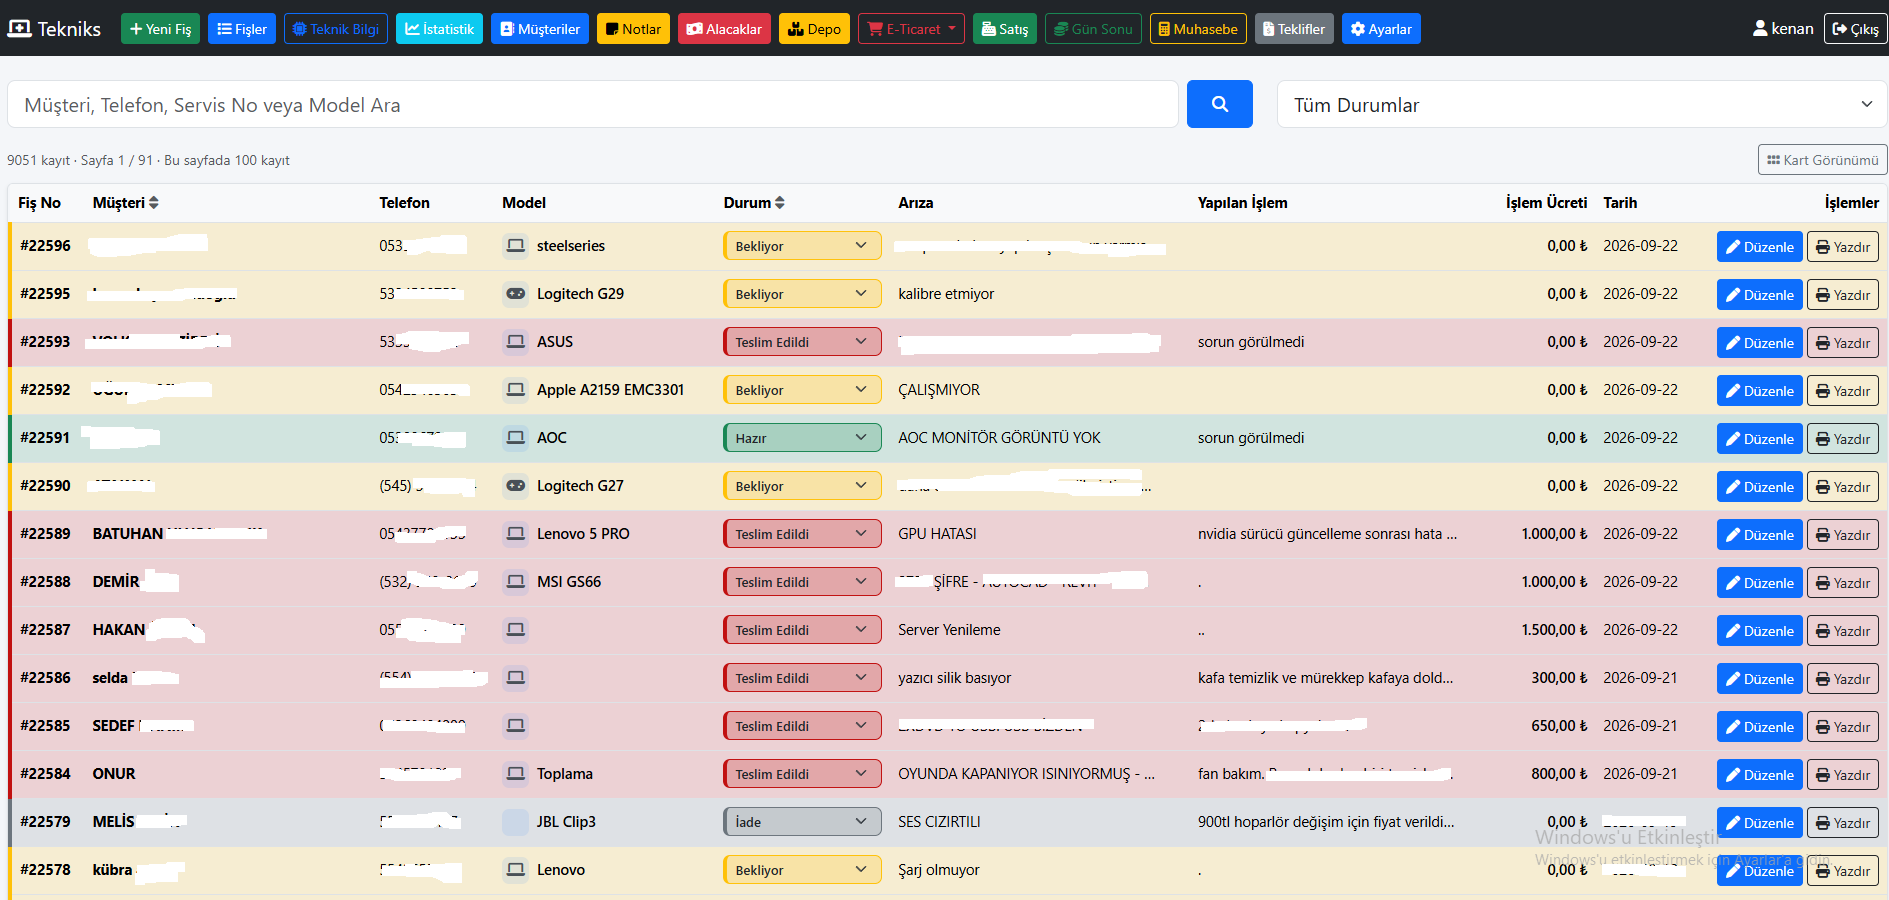Open the Teknik Bilgi page

click(x=336, y=29)
